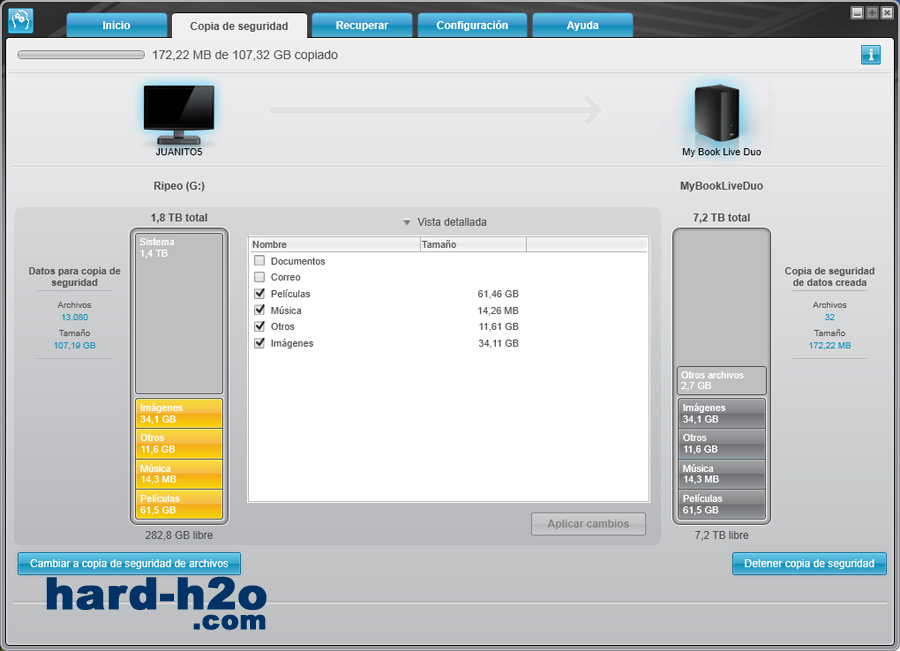
Task: Click Cambiar a copia de seguridad de archivos
Action: point(129,563)
